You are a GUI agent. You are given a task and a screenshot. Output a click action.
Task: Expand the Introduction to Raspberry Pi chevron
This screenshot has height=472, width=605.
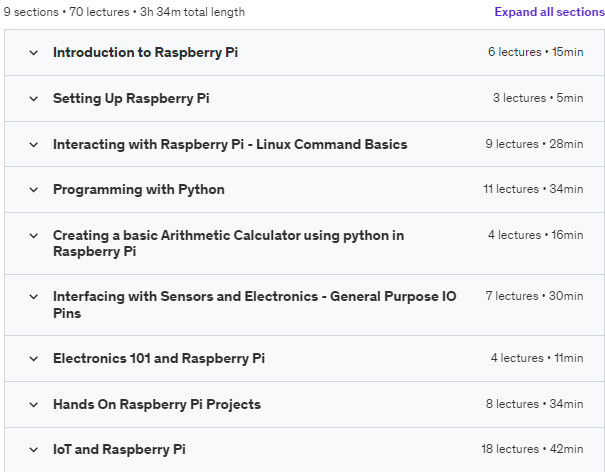(34, 52)
